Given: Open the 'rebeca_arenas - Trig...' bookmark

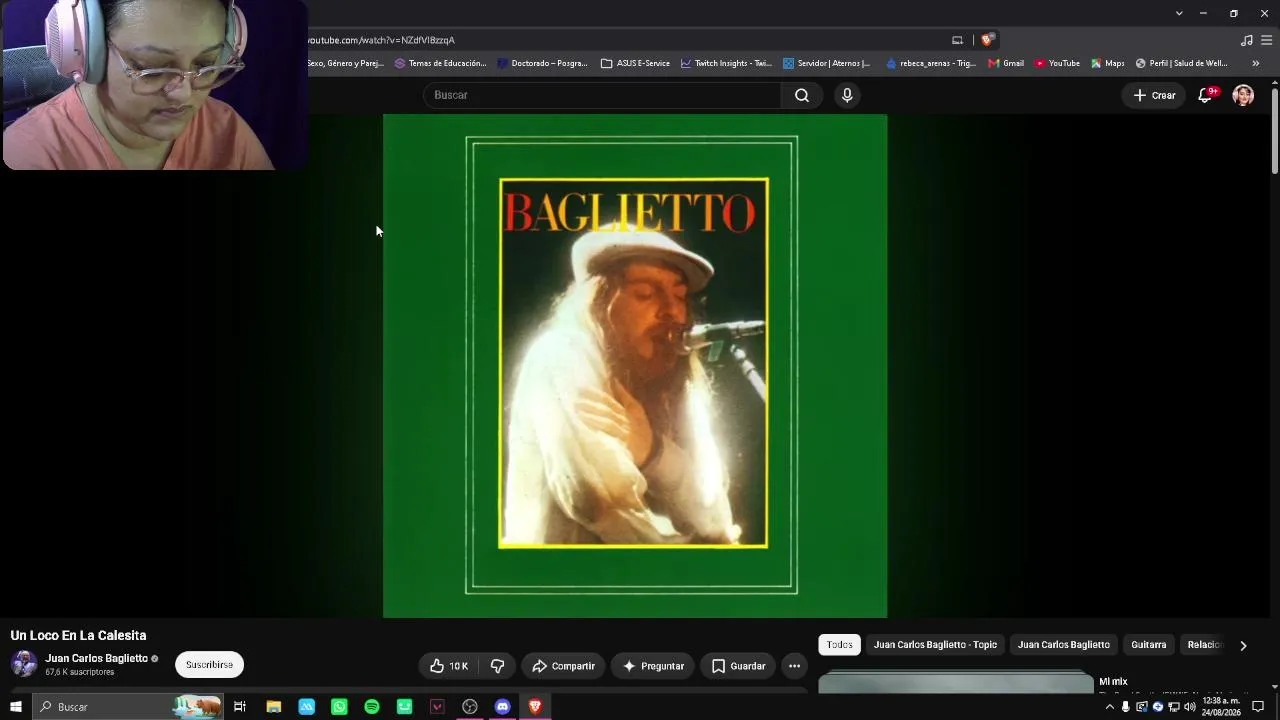Looking at the screenshot, I should pyautogui.click(x=930, y=63).
